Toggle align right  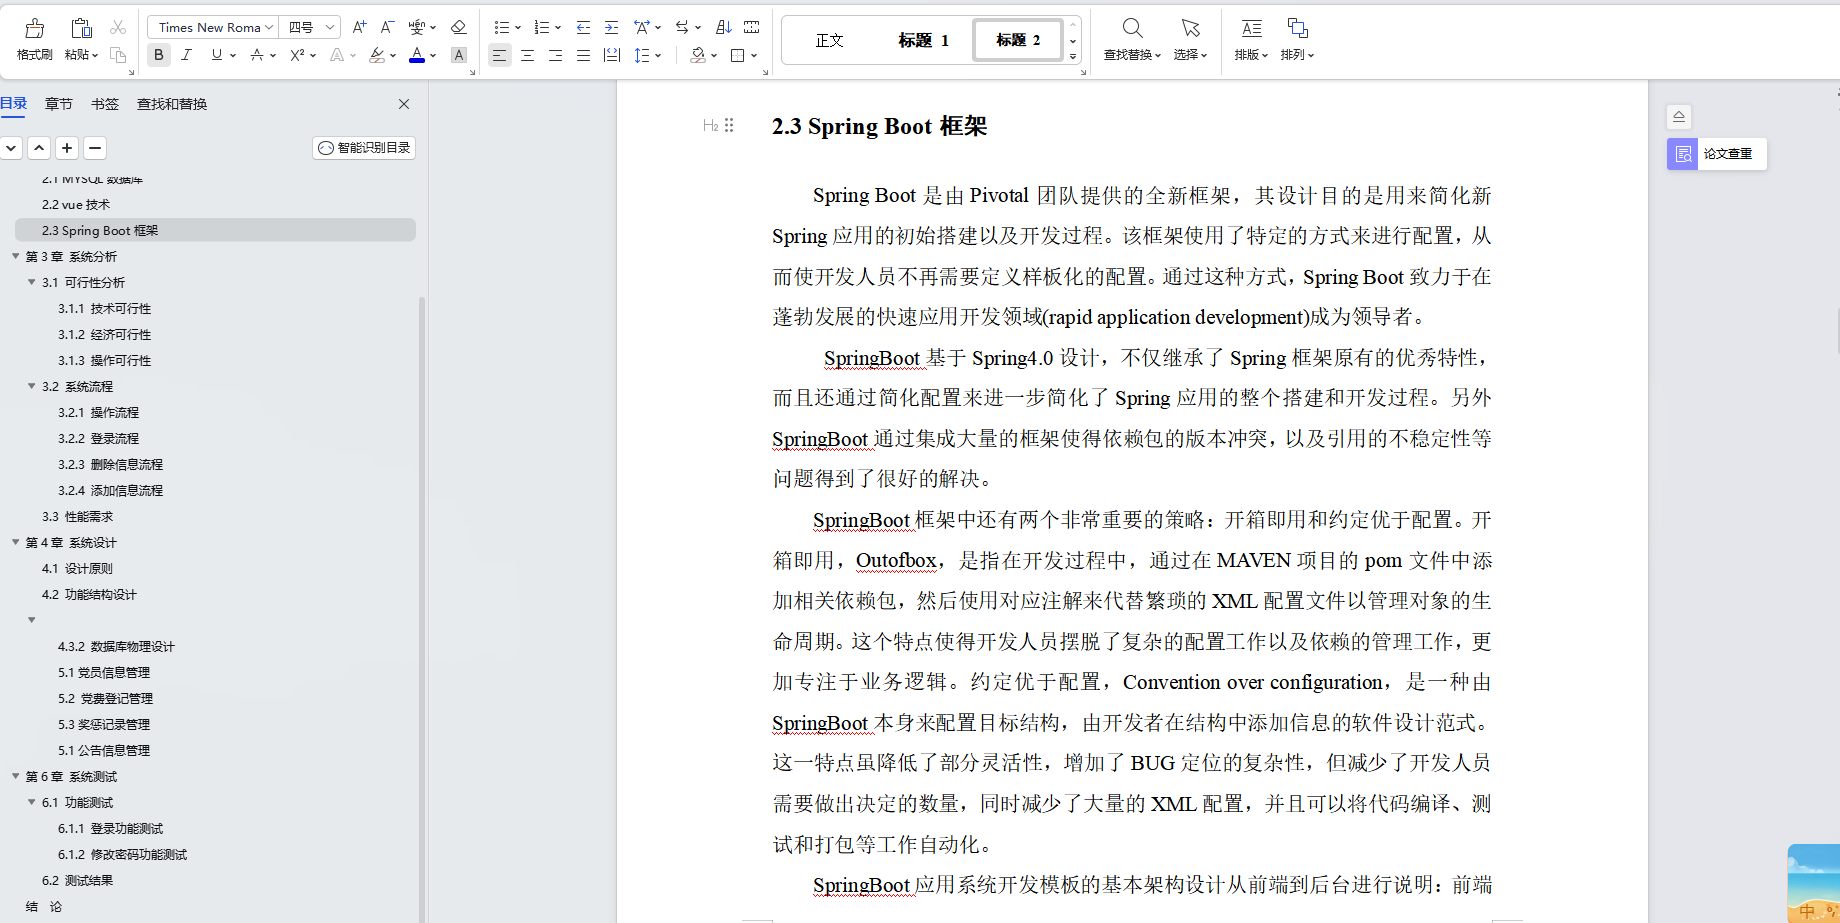[x=555, y=55]
